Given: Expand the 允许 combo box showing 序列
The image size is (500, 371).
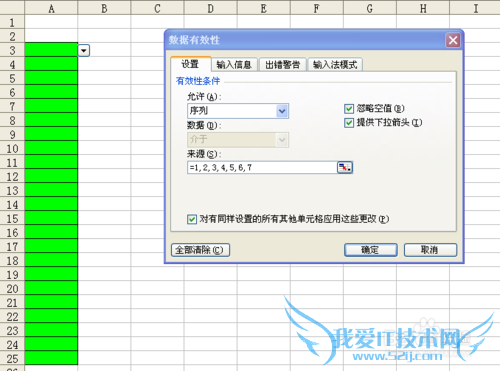Looking at the screenshot, I should click(x=282, y=111).
